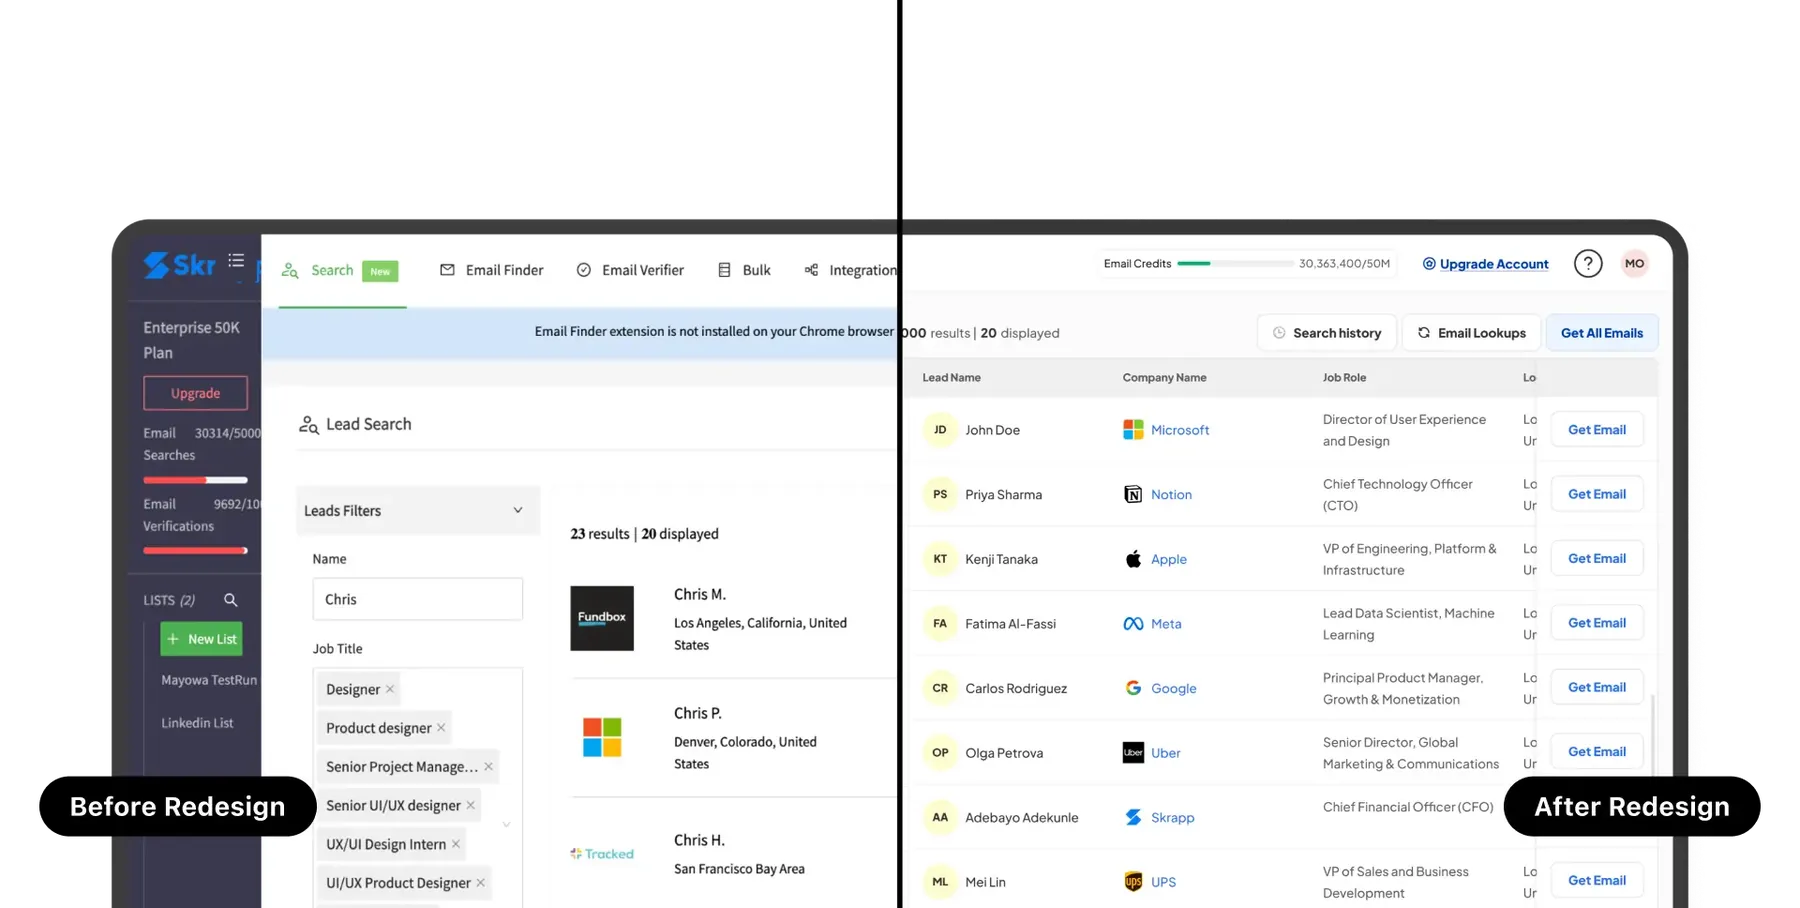Viewport: 1800px width, 908px height.
Task: Select Linkedin List in sidebar
Action: coord(197,723)
